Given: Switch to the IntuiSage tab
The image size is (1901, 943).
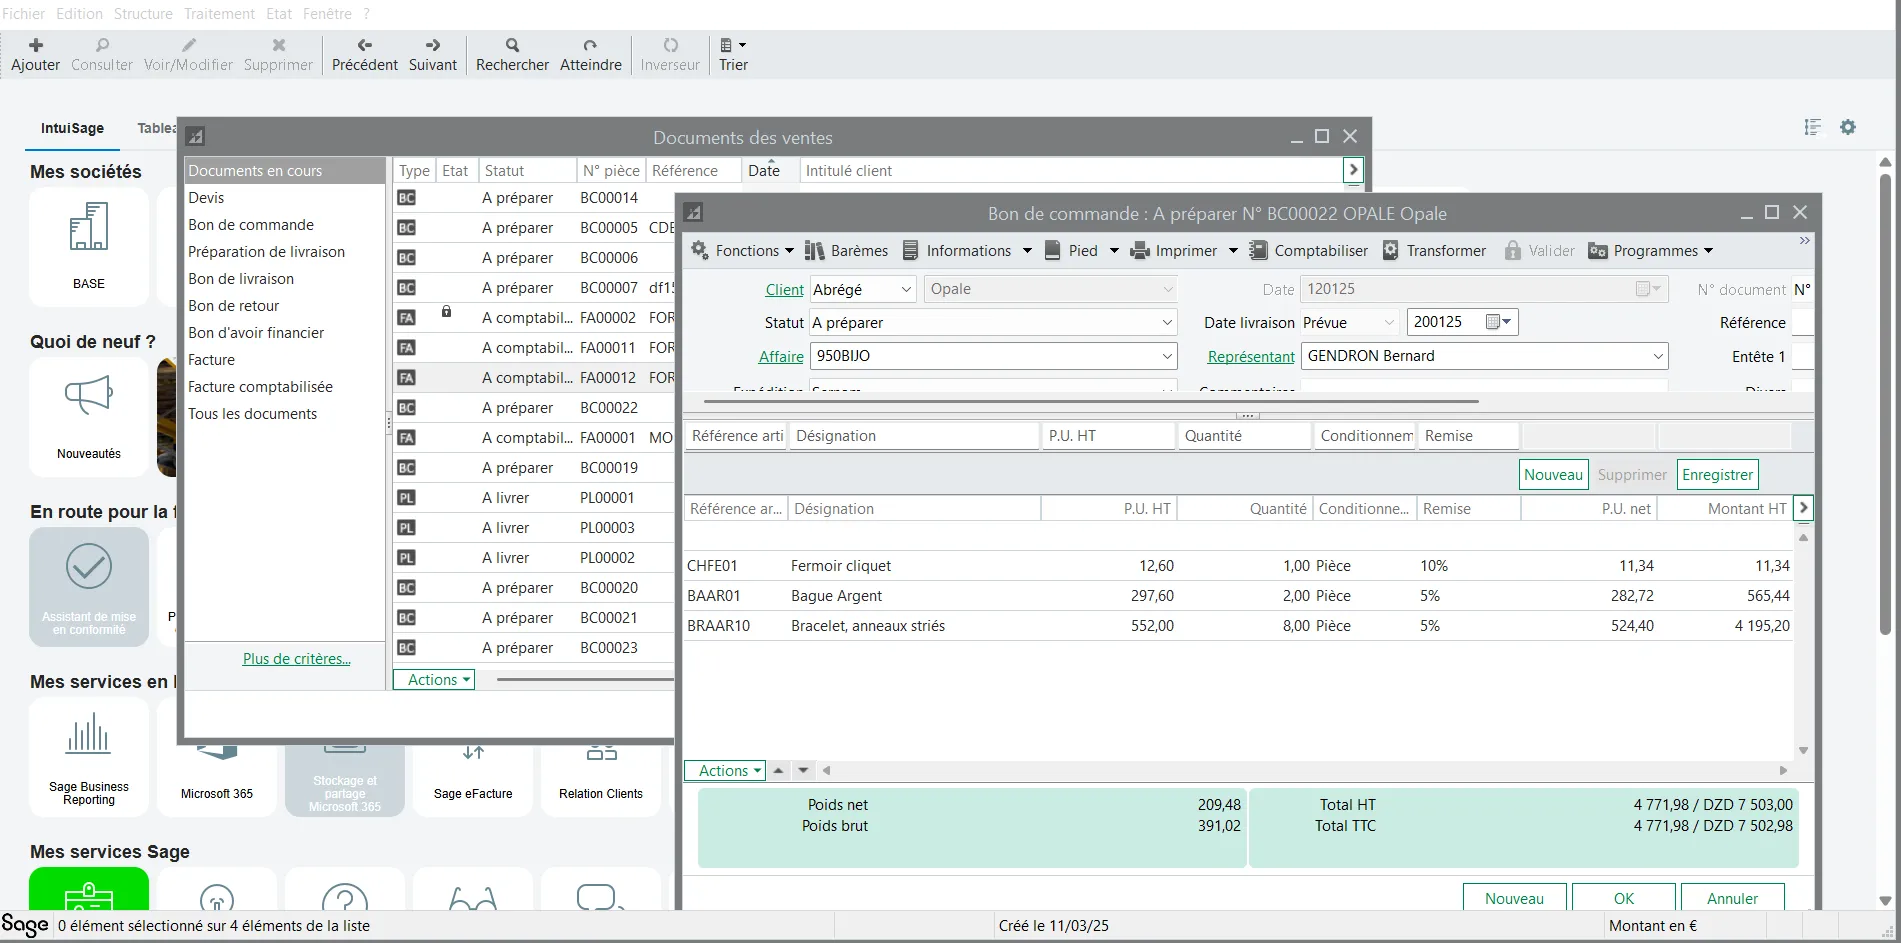Looking at the screenshot, I should (x=72, y=128).
